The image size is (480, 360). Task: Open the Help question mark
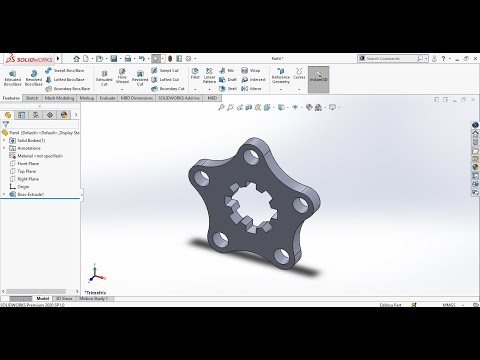pyautogui.click(x=443, y=59)
